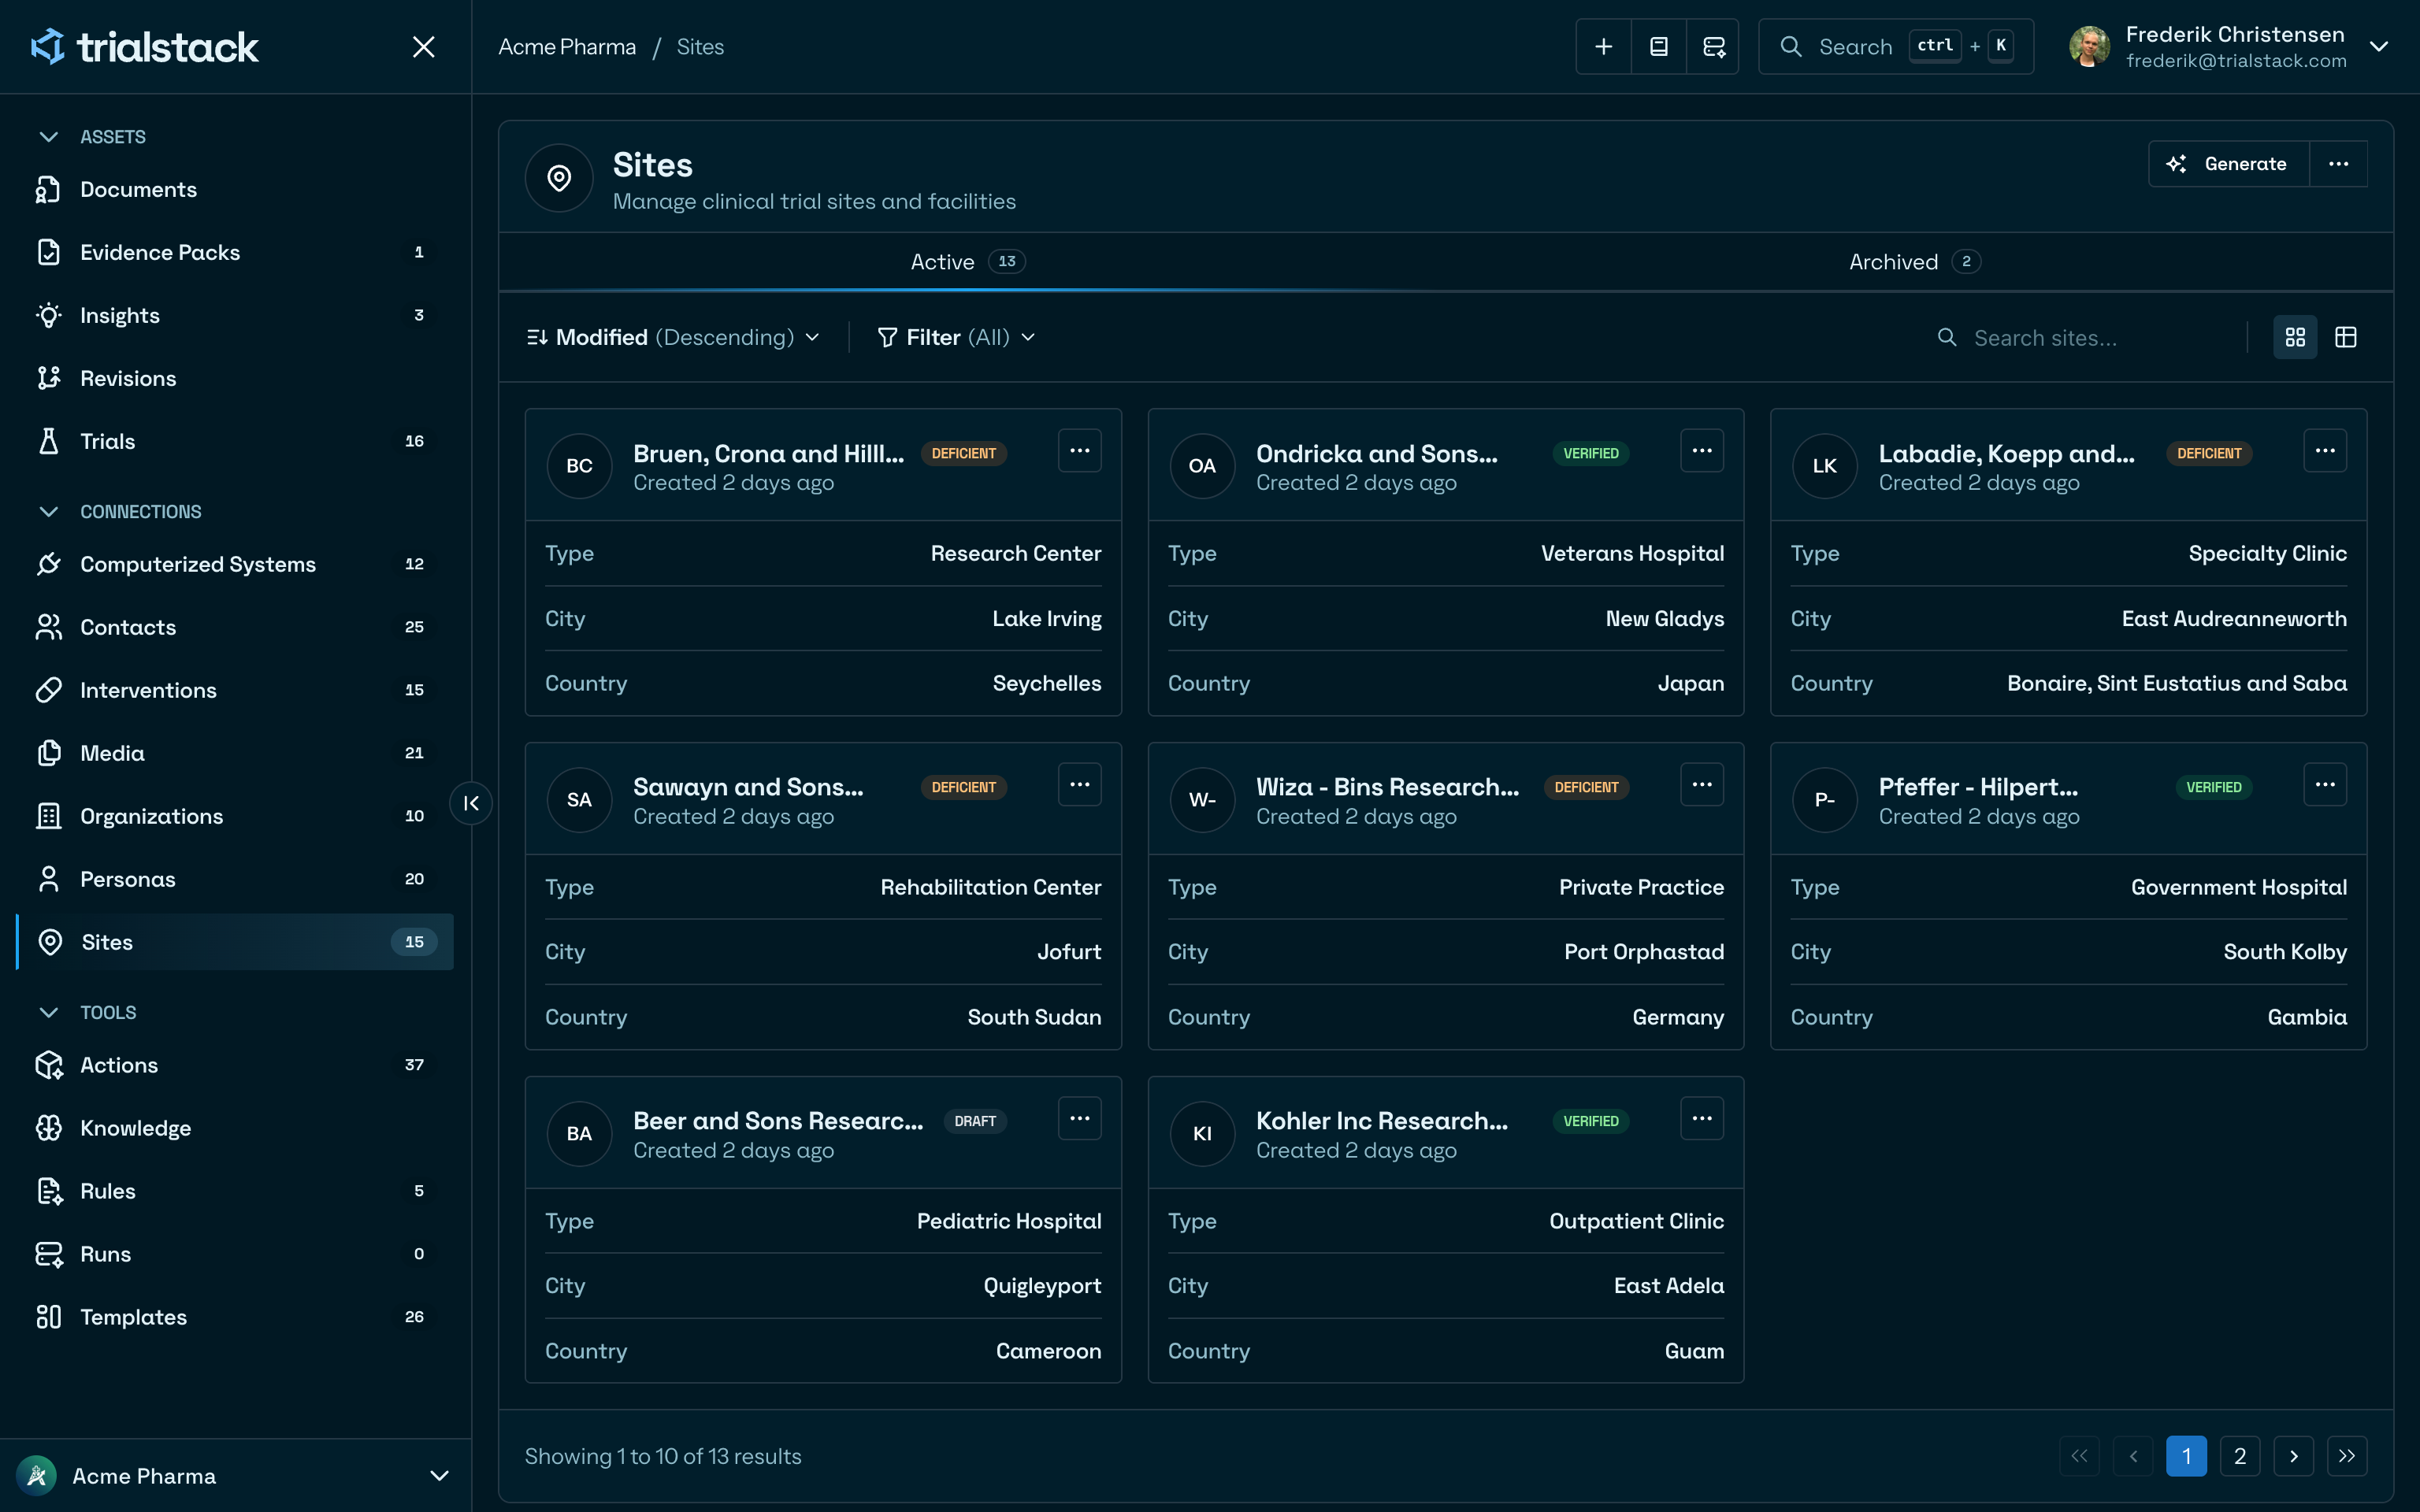Open options menu for Bruen, Crona card
2420x1512 pixels.
1079,451
